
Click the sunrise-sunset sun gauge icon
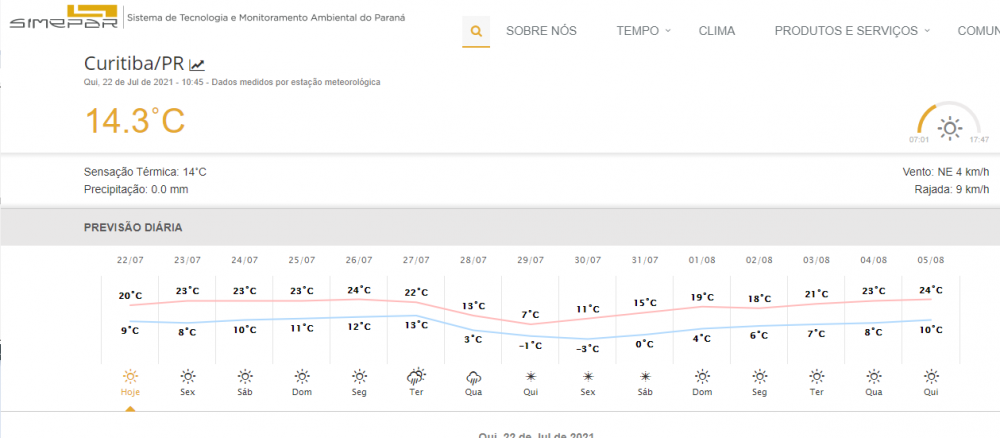(949, 127)
